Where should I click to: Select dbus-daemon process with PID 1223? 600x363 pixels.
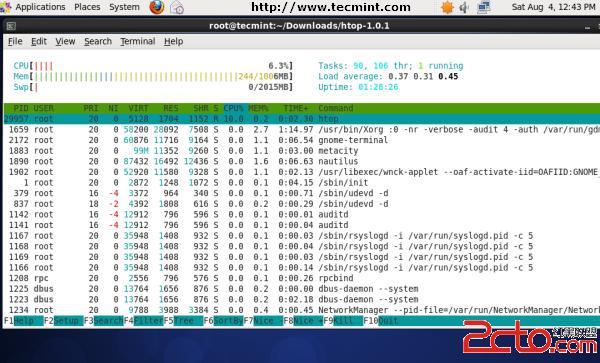[x=302, y=300]
